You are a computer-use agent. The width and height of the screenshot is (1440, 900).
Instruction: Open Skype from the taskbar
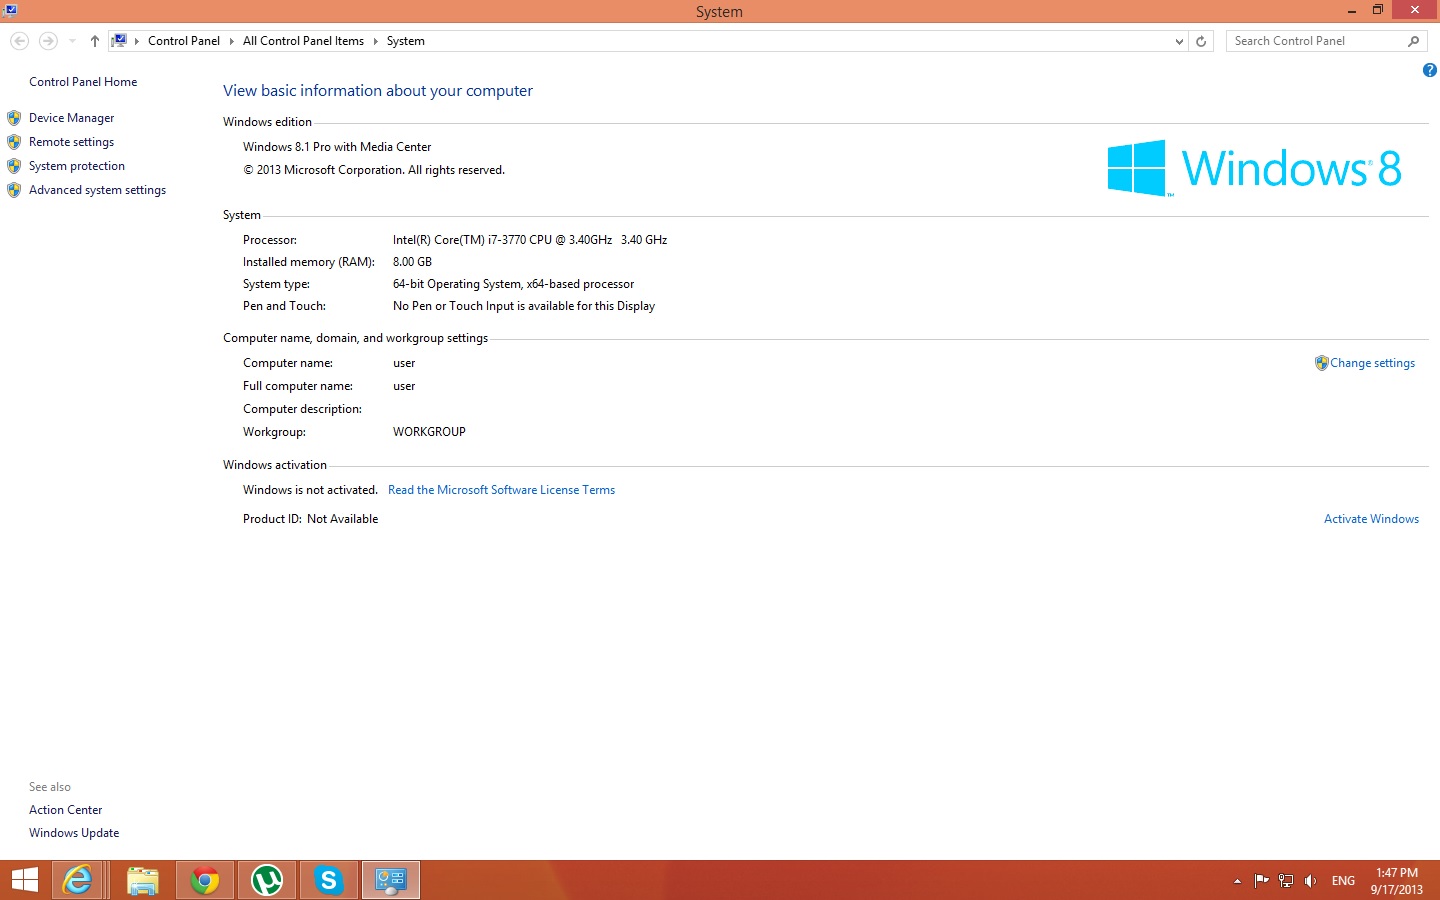click(x=328, y=880)
